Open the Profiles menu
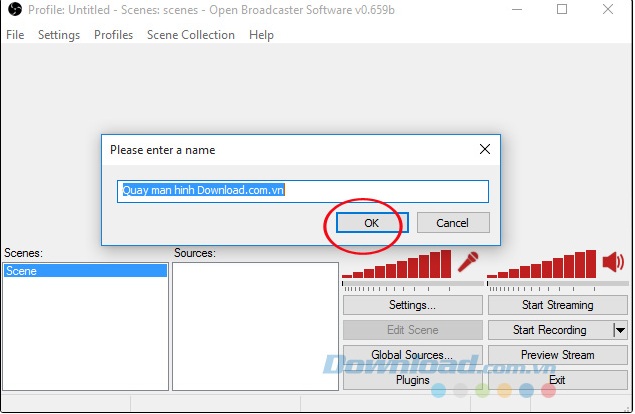This screenshot has height=414, width=635. [x=113, y=35]
